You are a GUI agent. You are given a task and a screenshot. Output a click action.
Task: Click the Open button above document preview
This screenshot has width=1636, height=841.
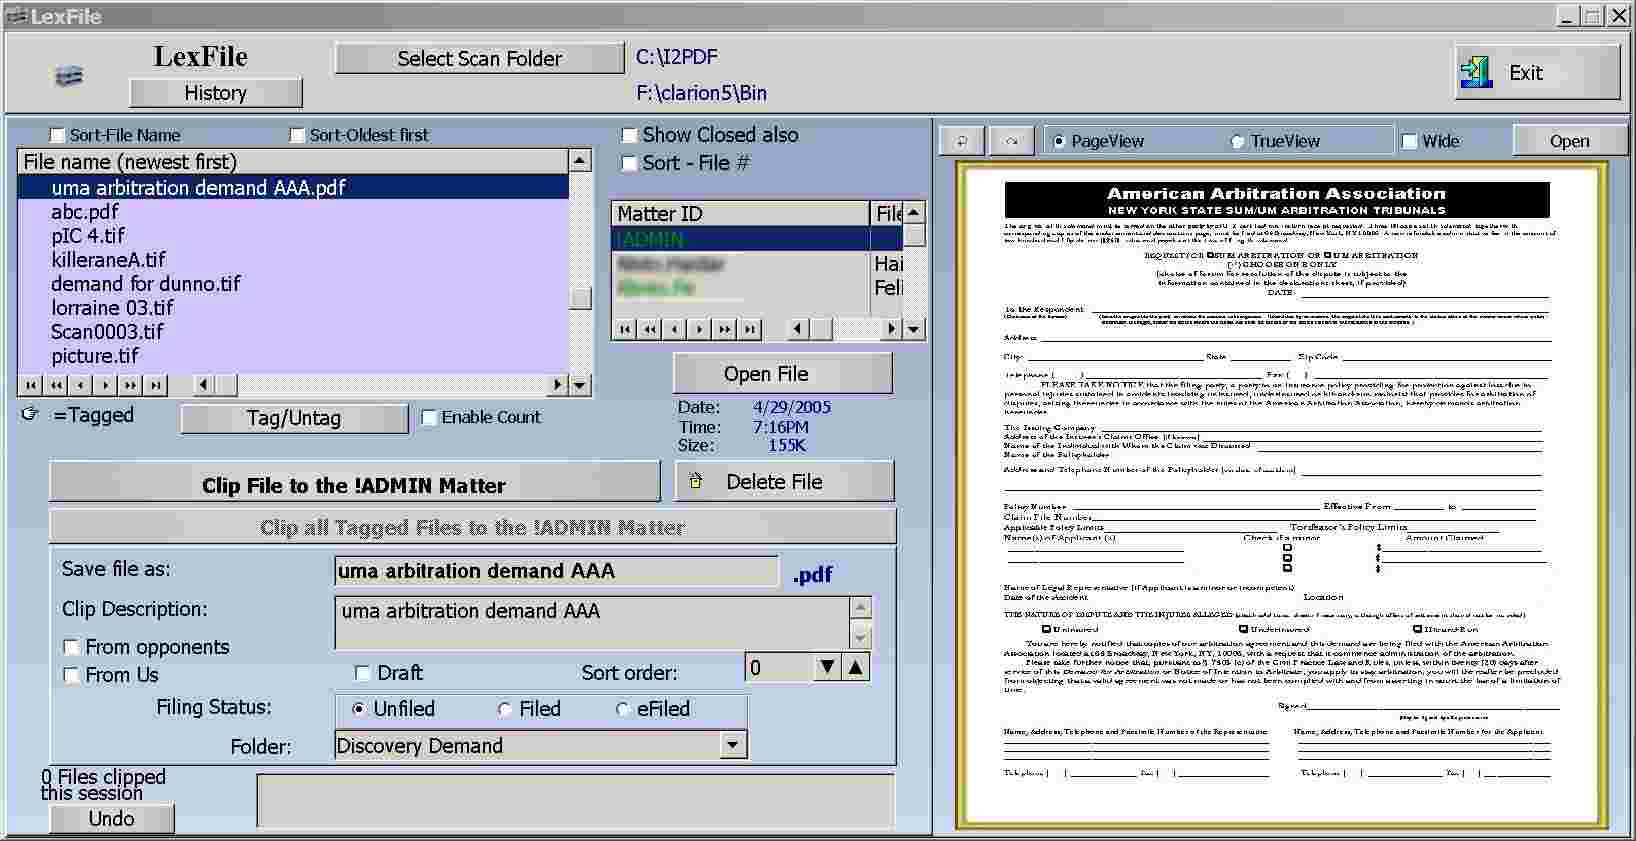click(x=1570, y=141)
